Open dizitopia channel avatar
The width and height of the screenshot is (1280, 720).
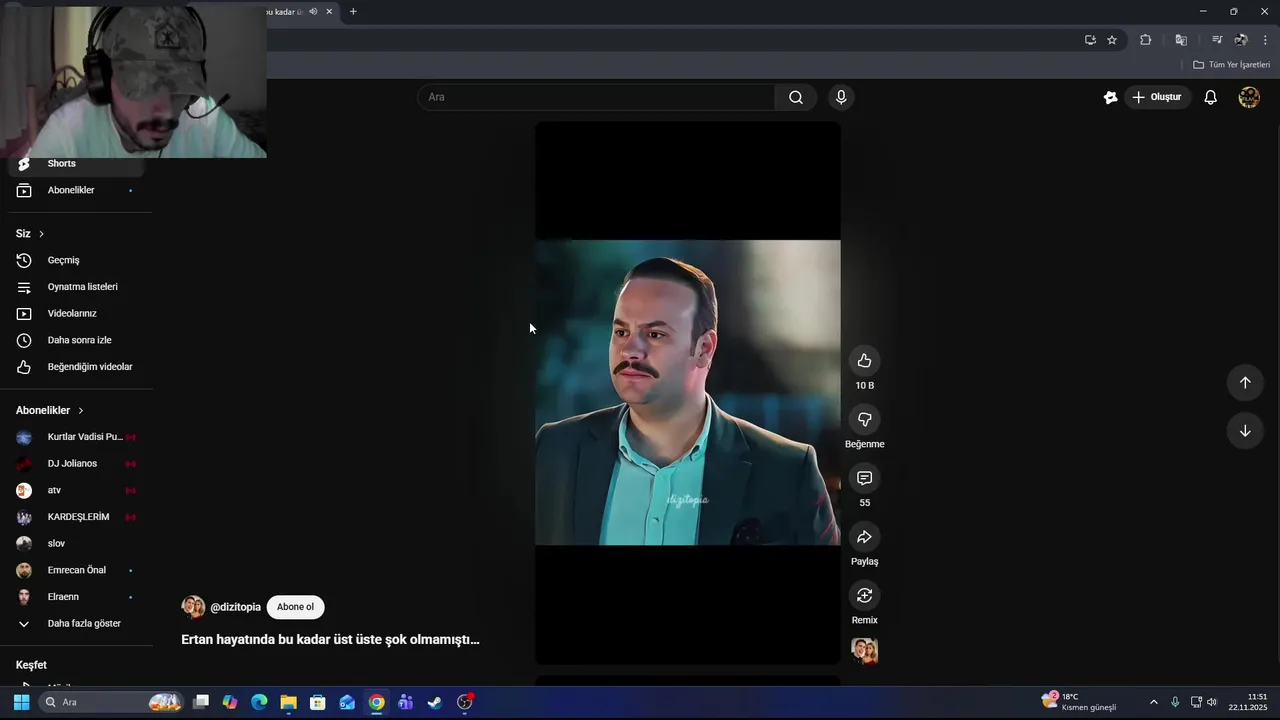click(193, 607)
